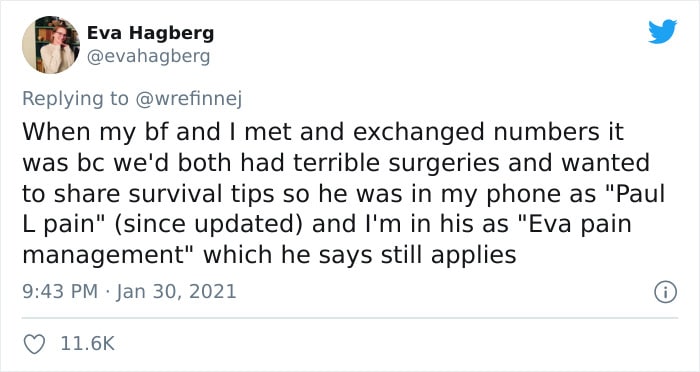
Task: Click the 9:43 PM timestamp
Action: pos(60,292)
